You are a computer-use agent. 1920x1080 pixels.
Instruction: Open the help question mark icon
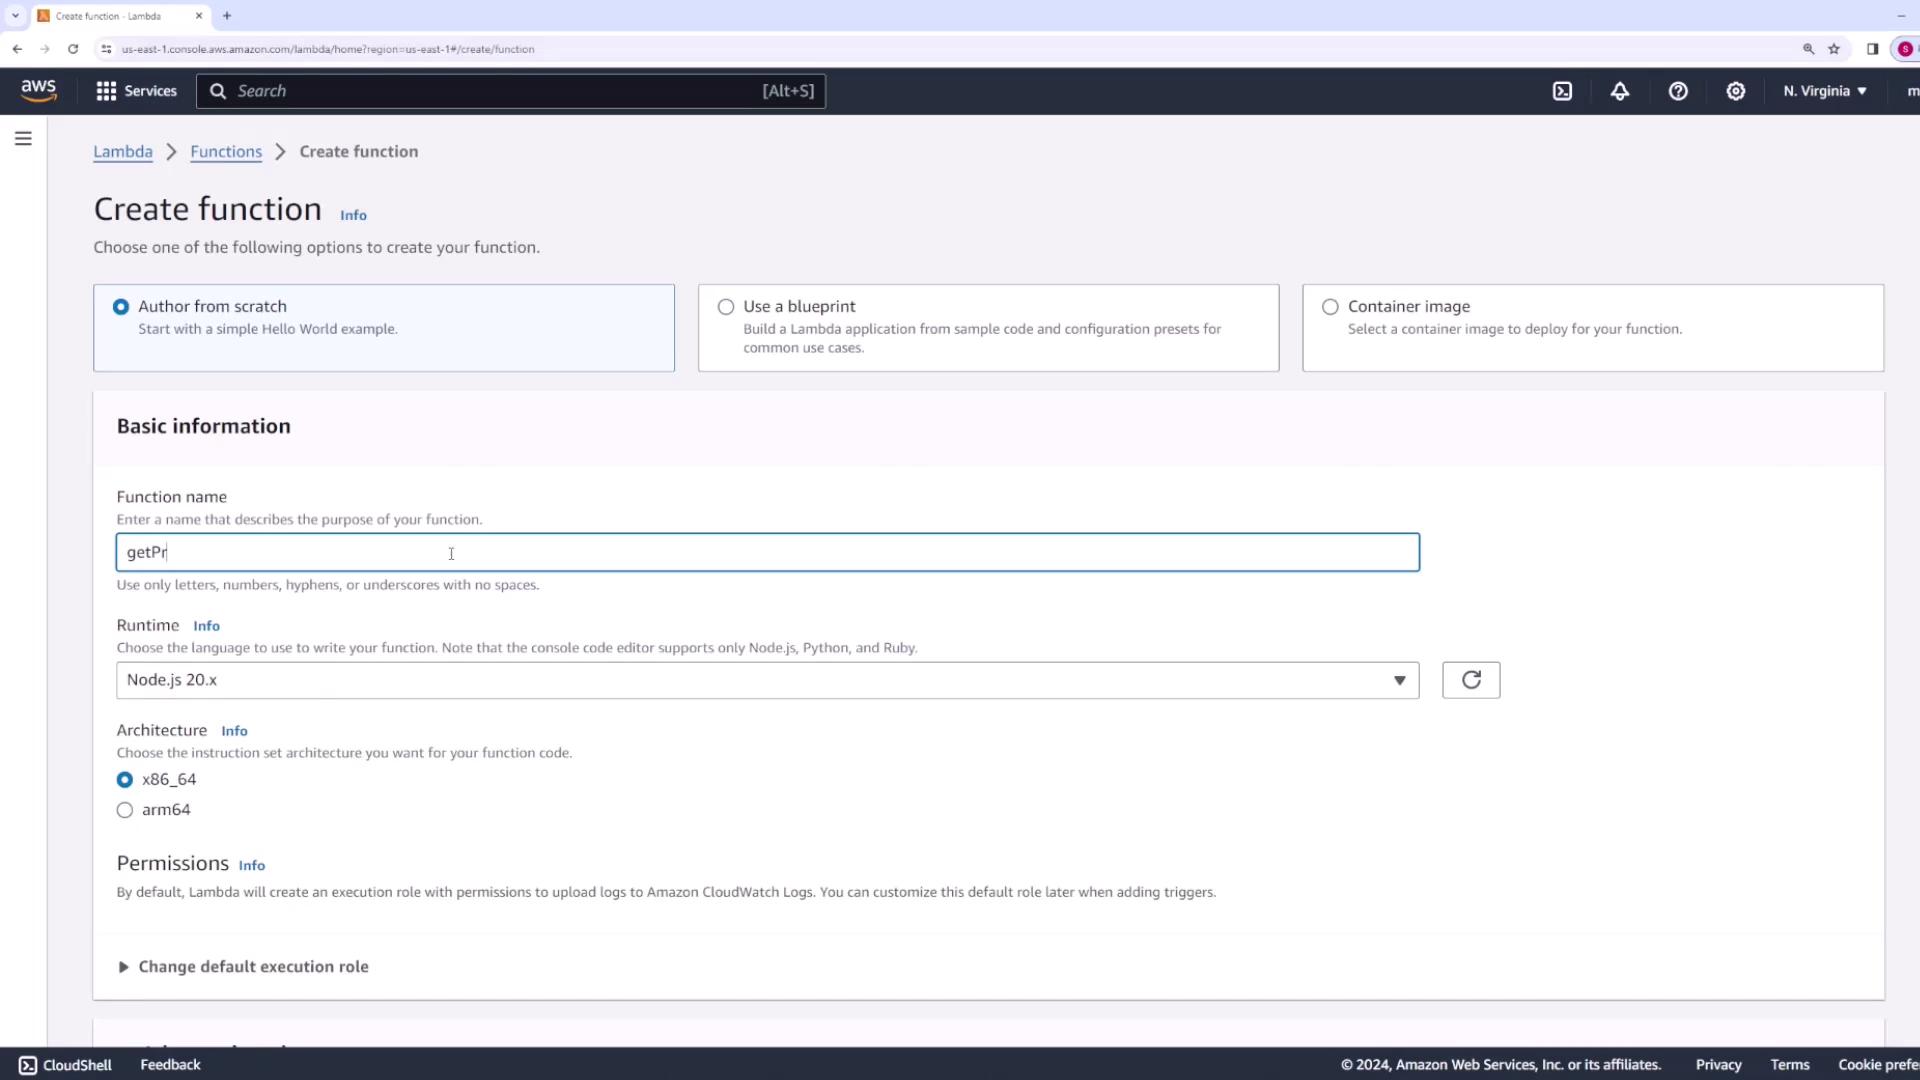click(1678, 91)
